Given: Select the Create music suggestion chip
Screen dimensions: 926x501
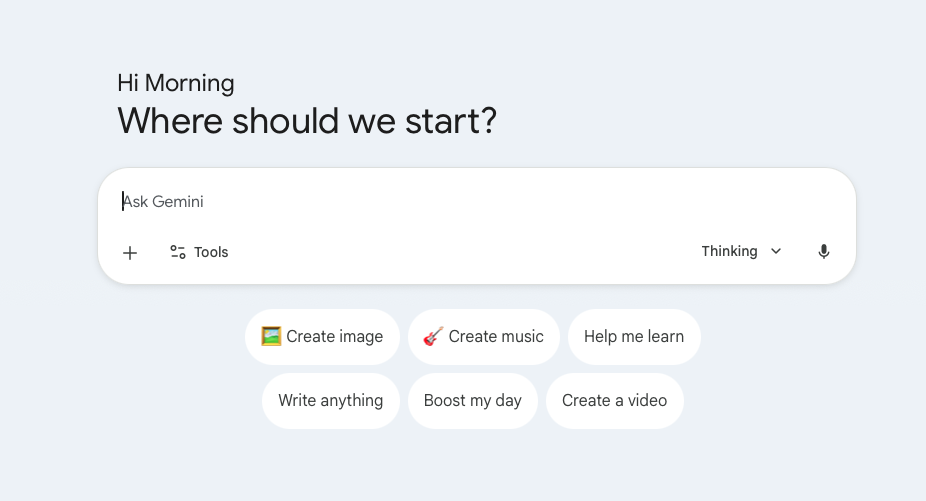Looking at the screenshot, I should [x=484, y=337].
